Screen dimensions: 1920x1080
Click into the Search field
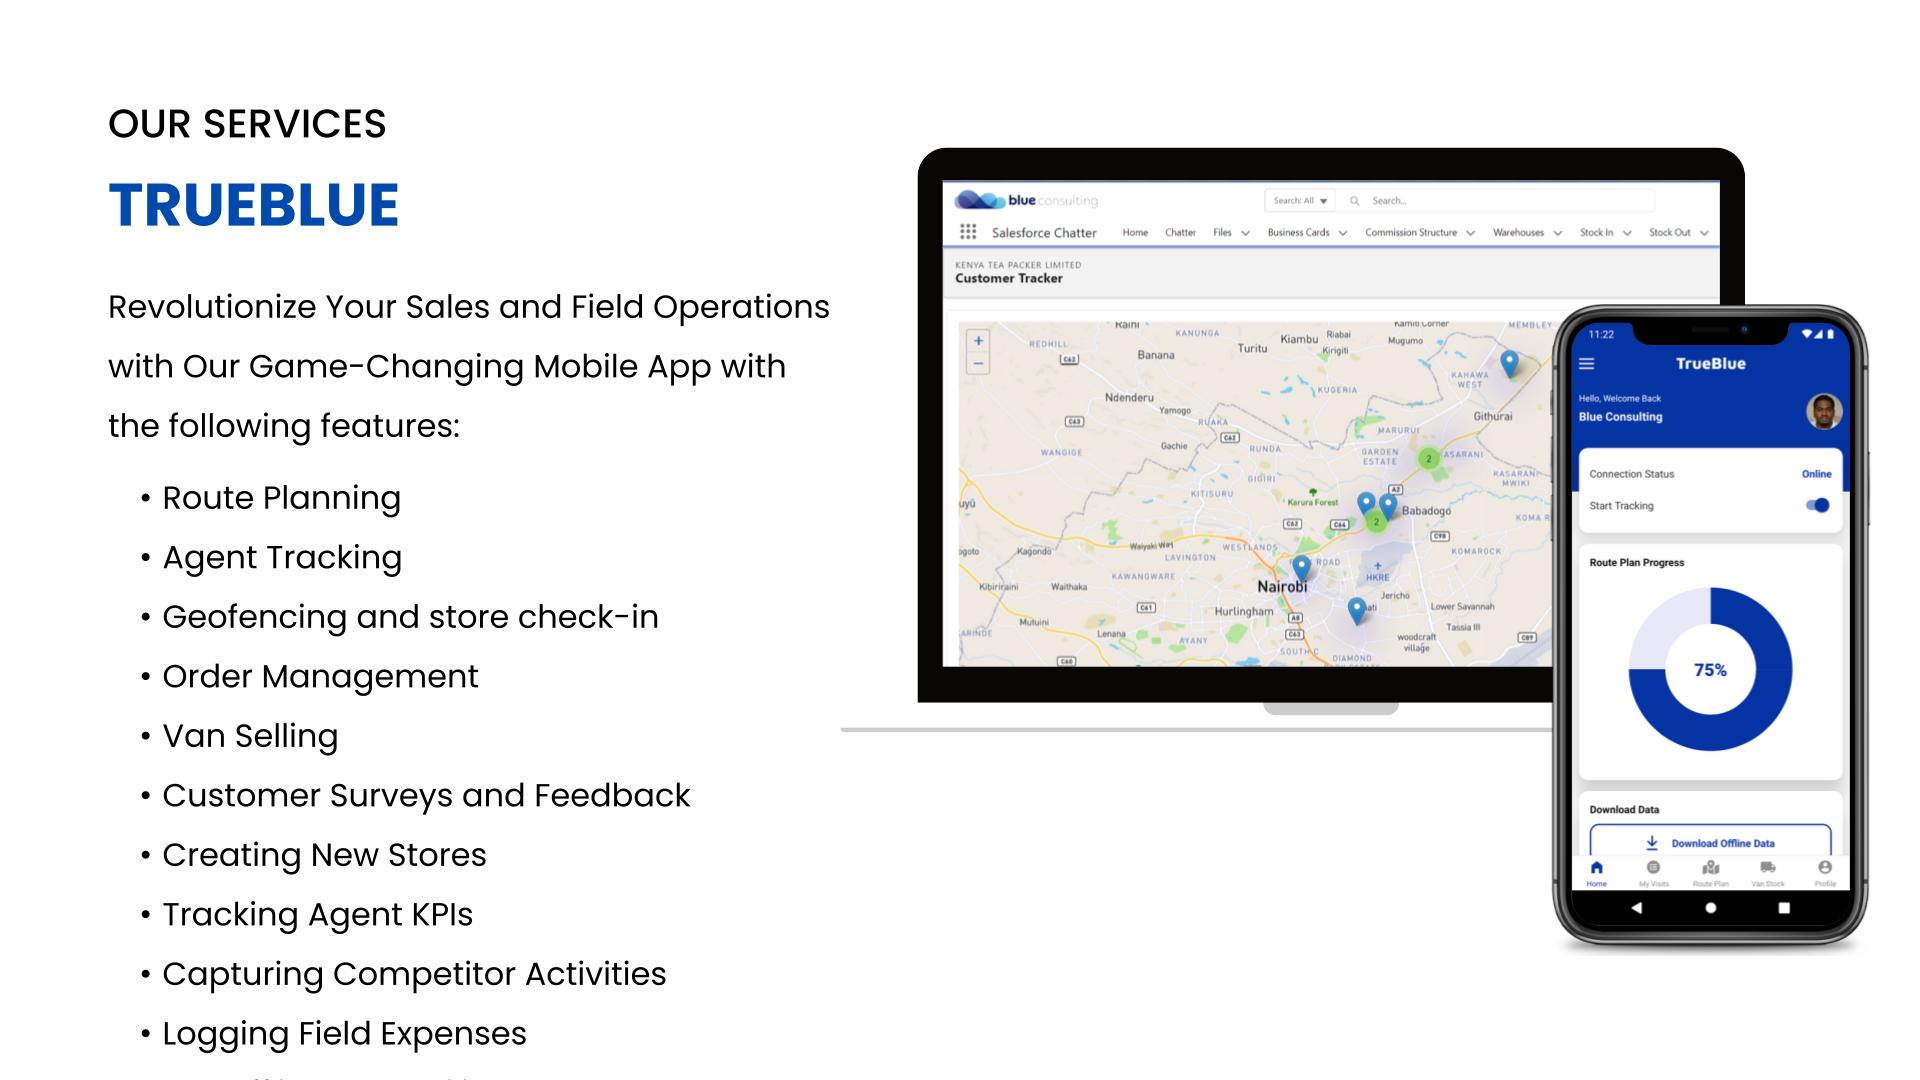tap(1496, 201)
